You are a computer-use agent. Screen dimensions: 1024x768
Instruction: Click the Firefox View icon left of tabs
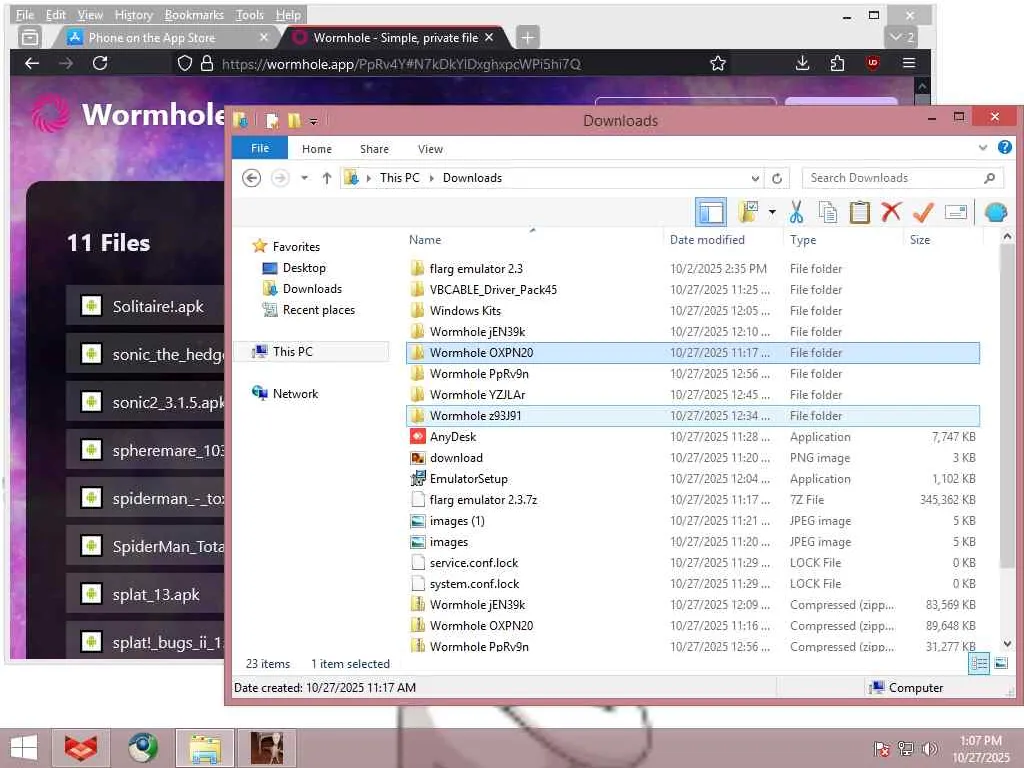pyautogui.click(x=29, y=38)
